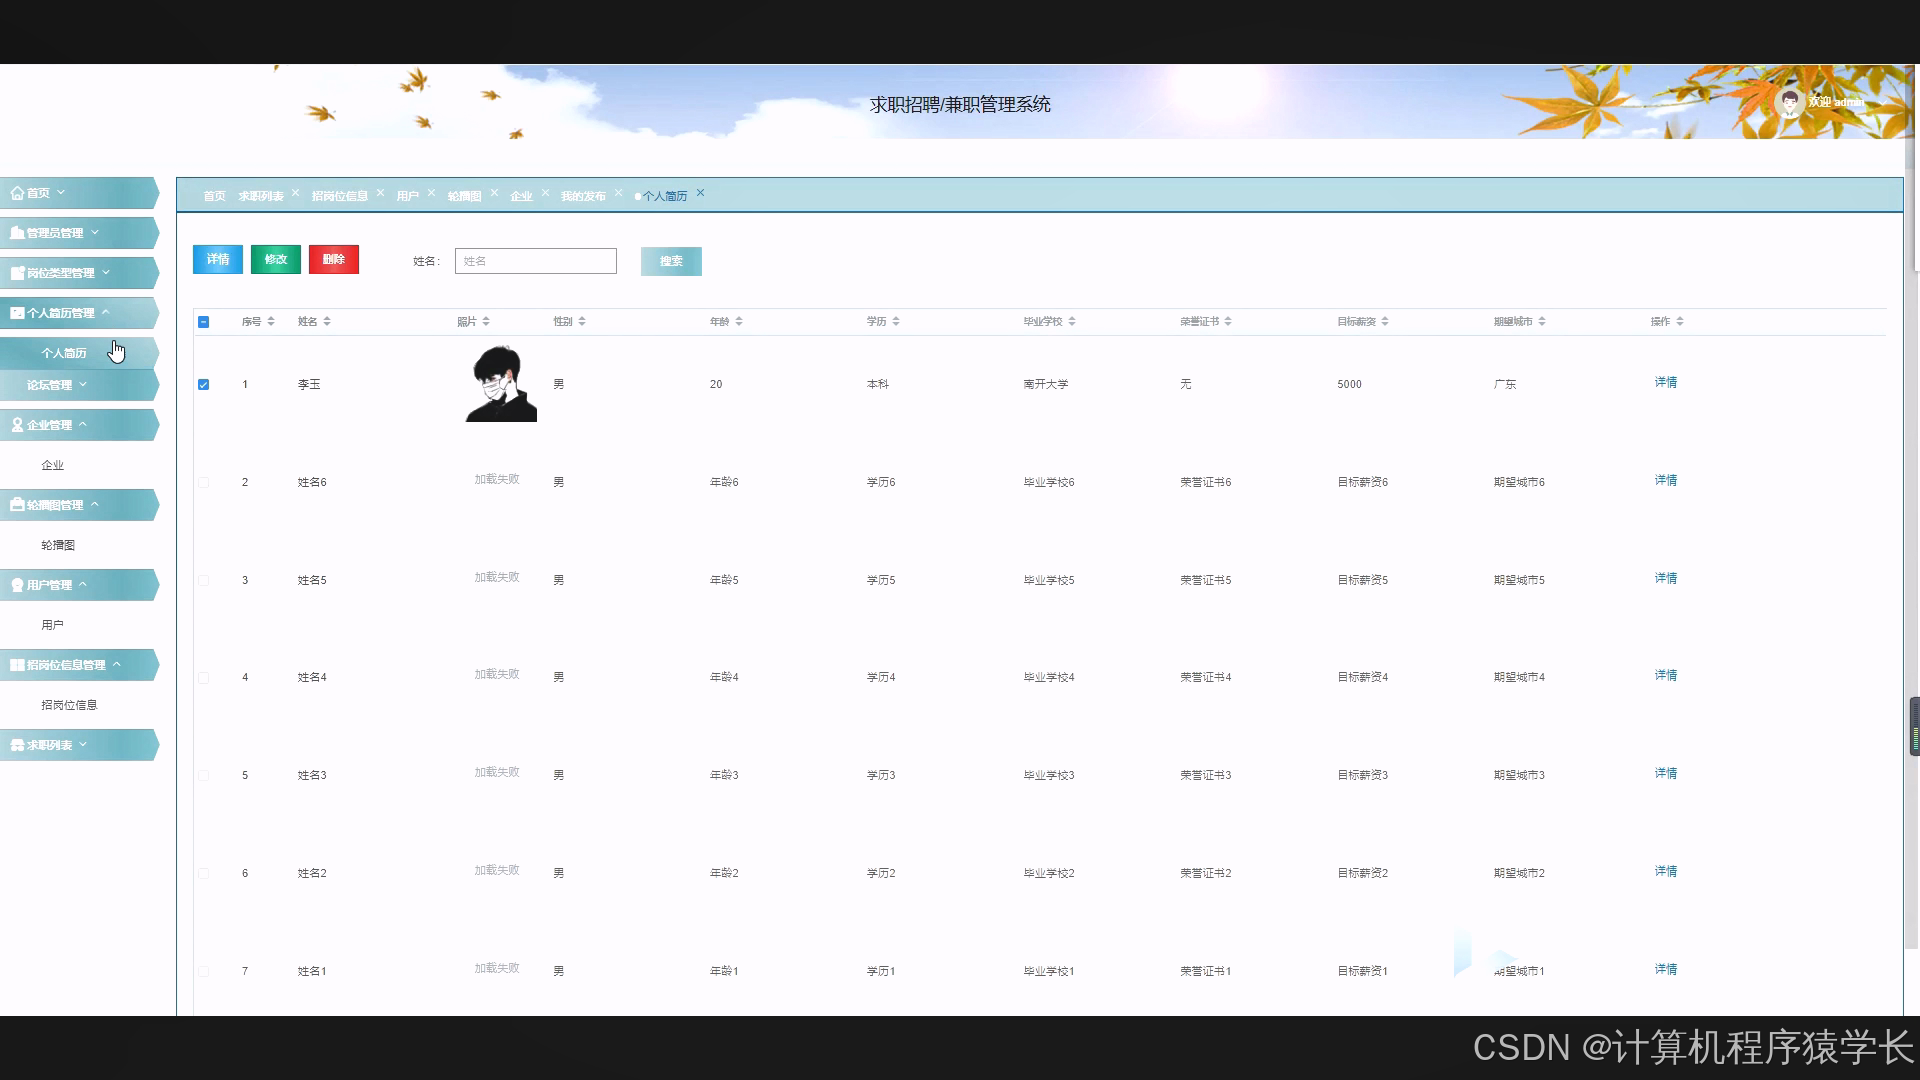Click the 求职列表 sidebar icon
Image resolution: width=1920 pixels, height=1080 pixels.
pos(17,745)
